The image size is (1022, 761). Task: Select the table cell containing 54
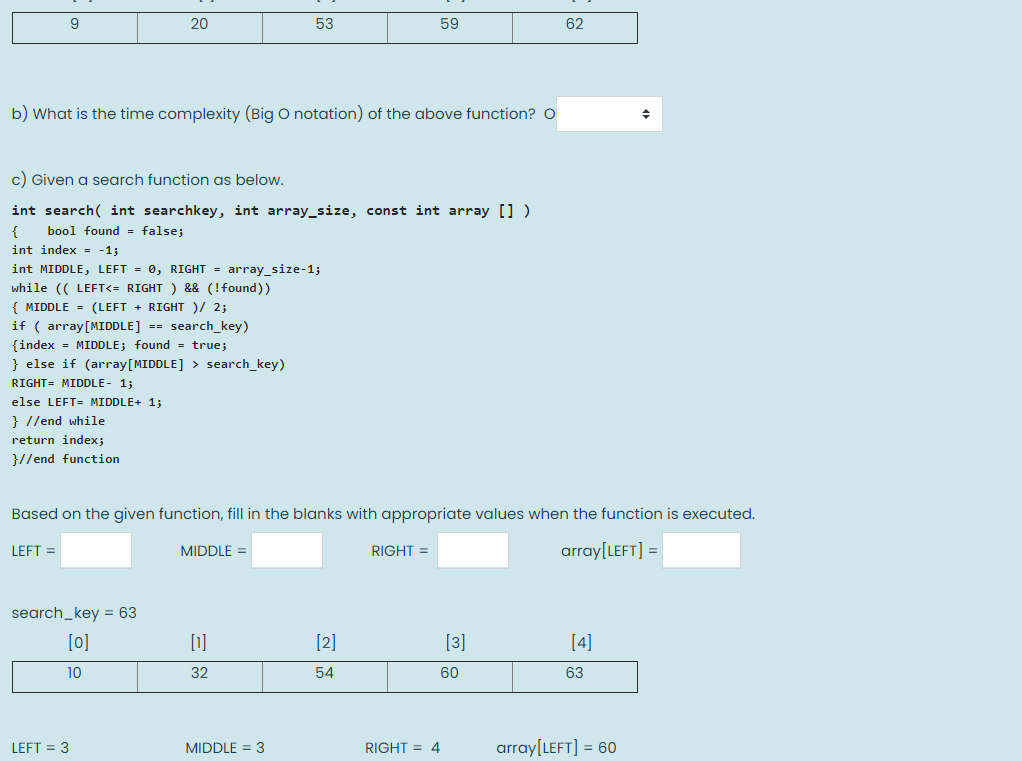324,672
